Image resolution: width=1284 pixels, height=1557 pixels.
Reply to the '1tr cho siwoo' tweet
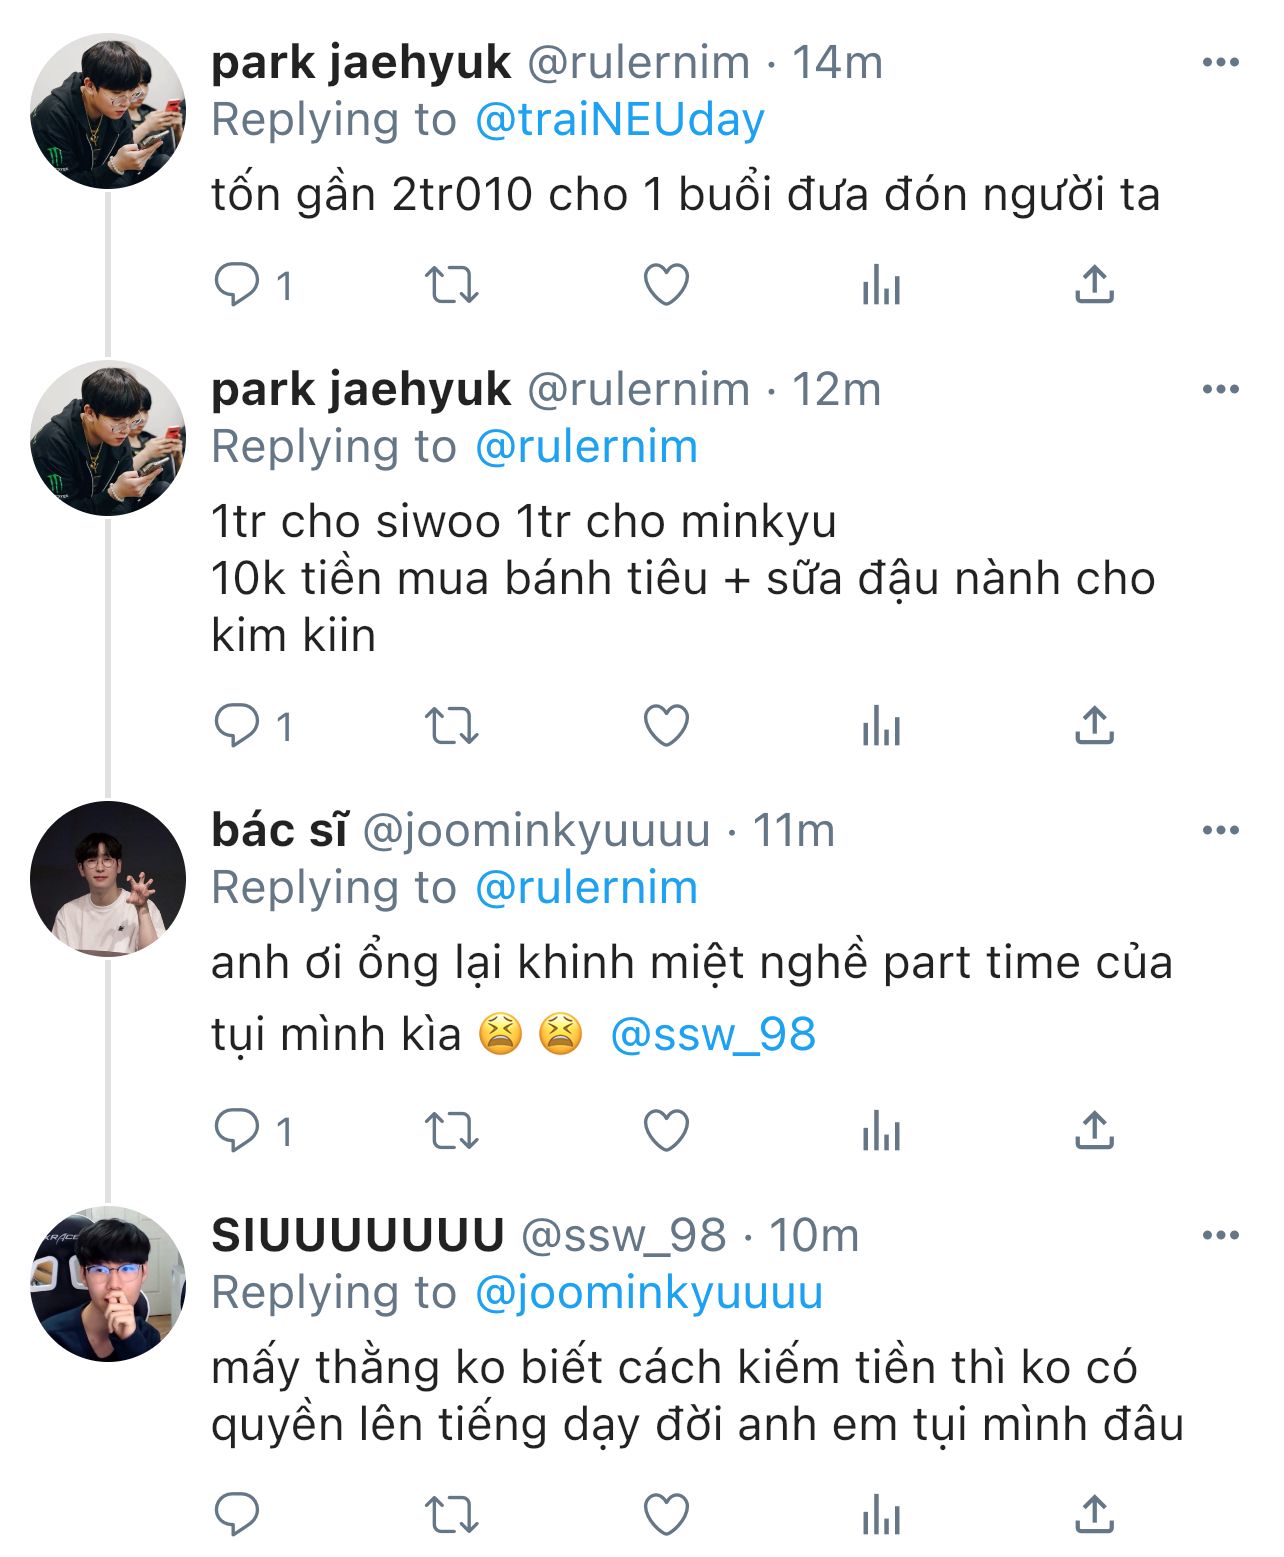pyautogui.click(x=238, y=726)
